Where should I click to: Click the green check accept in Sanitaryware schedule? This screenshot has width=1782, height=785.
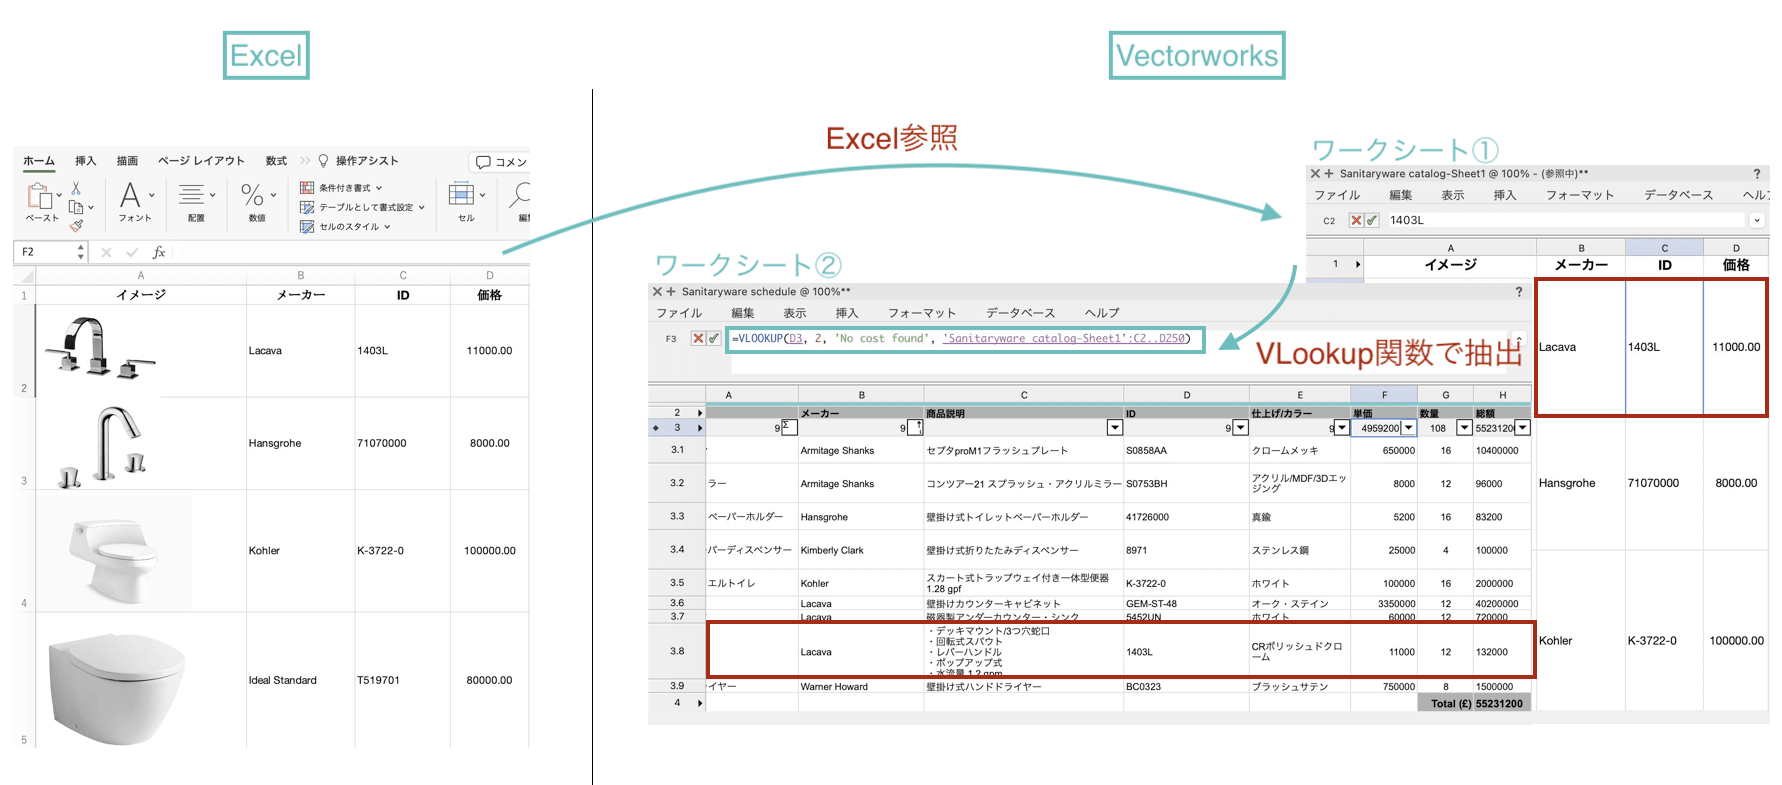click(713, 339)
